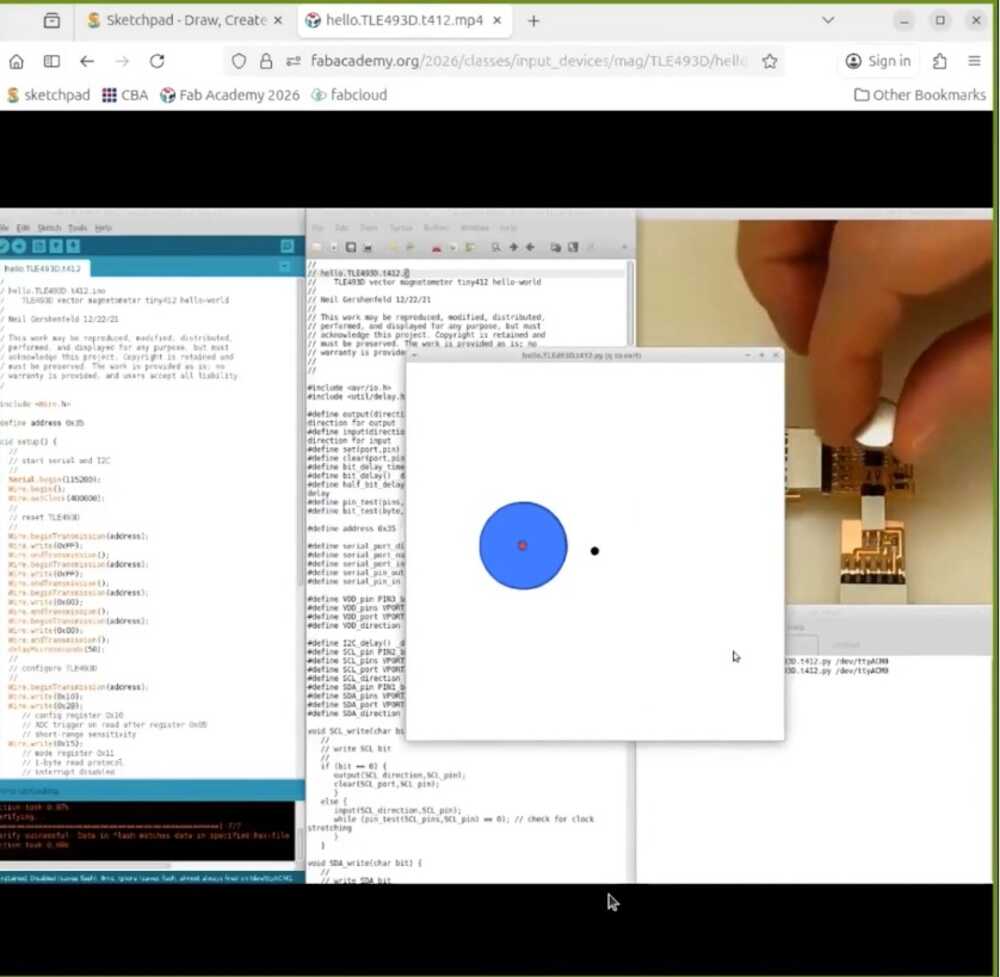Focus the fabacademy.org address field
This screenshot has height=977, width=1000.
tap(528, 61)
